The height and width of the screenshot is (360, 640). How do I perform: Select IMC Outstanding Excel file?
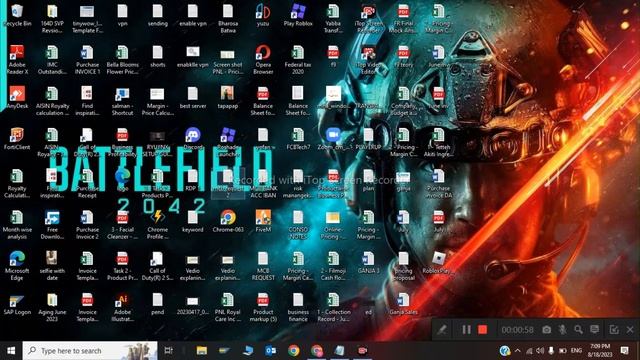pos(52,60)
